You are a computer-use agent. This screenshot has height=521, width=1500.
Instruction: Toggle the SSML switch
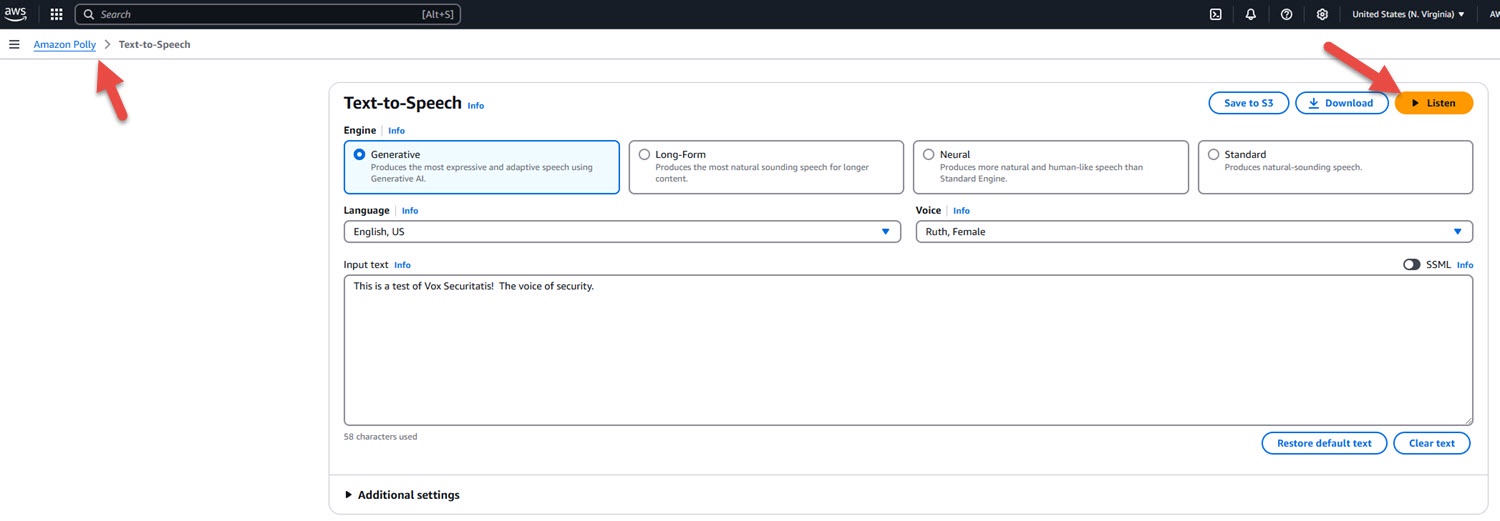[x=1412, y=264]
